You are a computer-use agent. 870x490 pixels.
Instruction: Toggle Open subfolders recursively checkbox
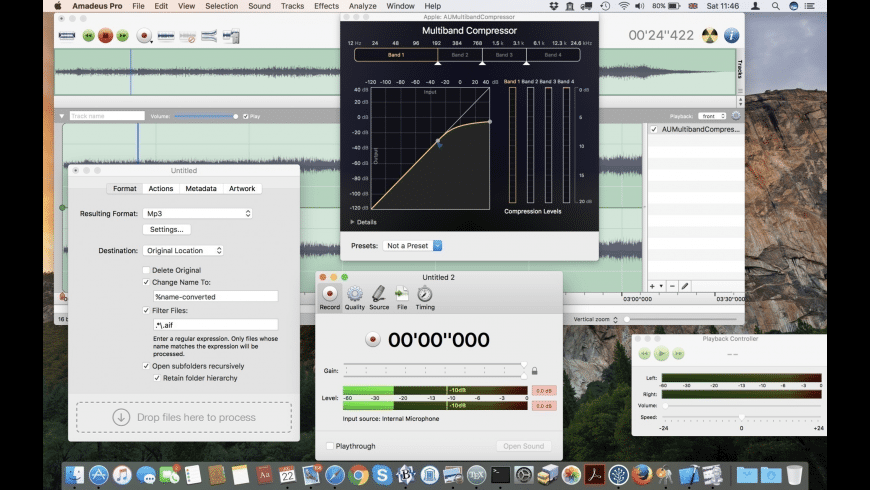[x=146, y=366]
